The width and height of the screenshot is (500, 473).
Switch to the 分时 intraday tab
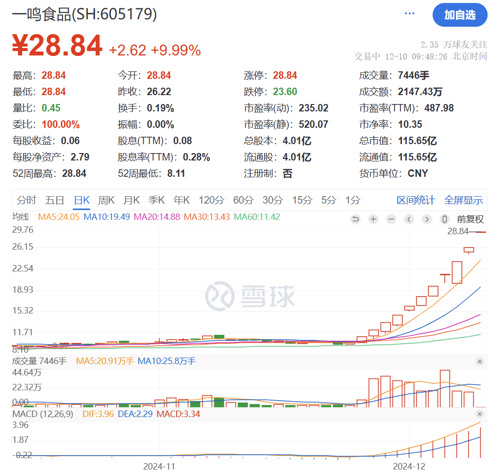click(x=26, y=200)
